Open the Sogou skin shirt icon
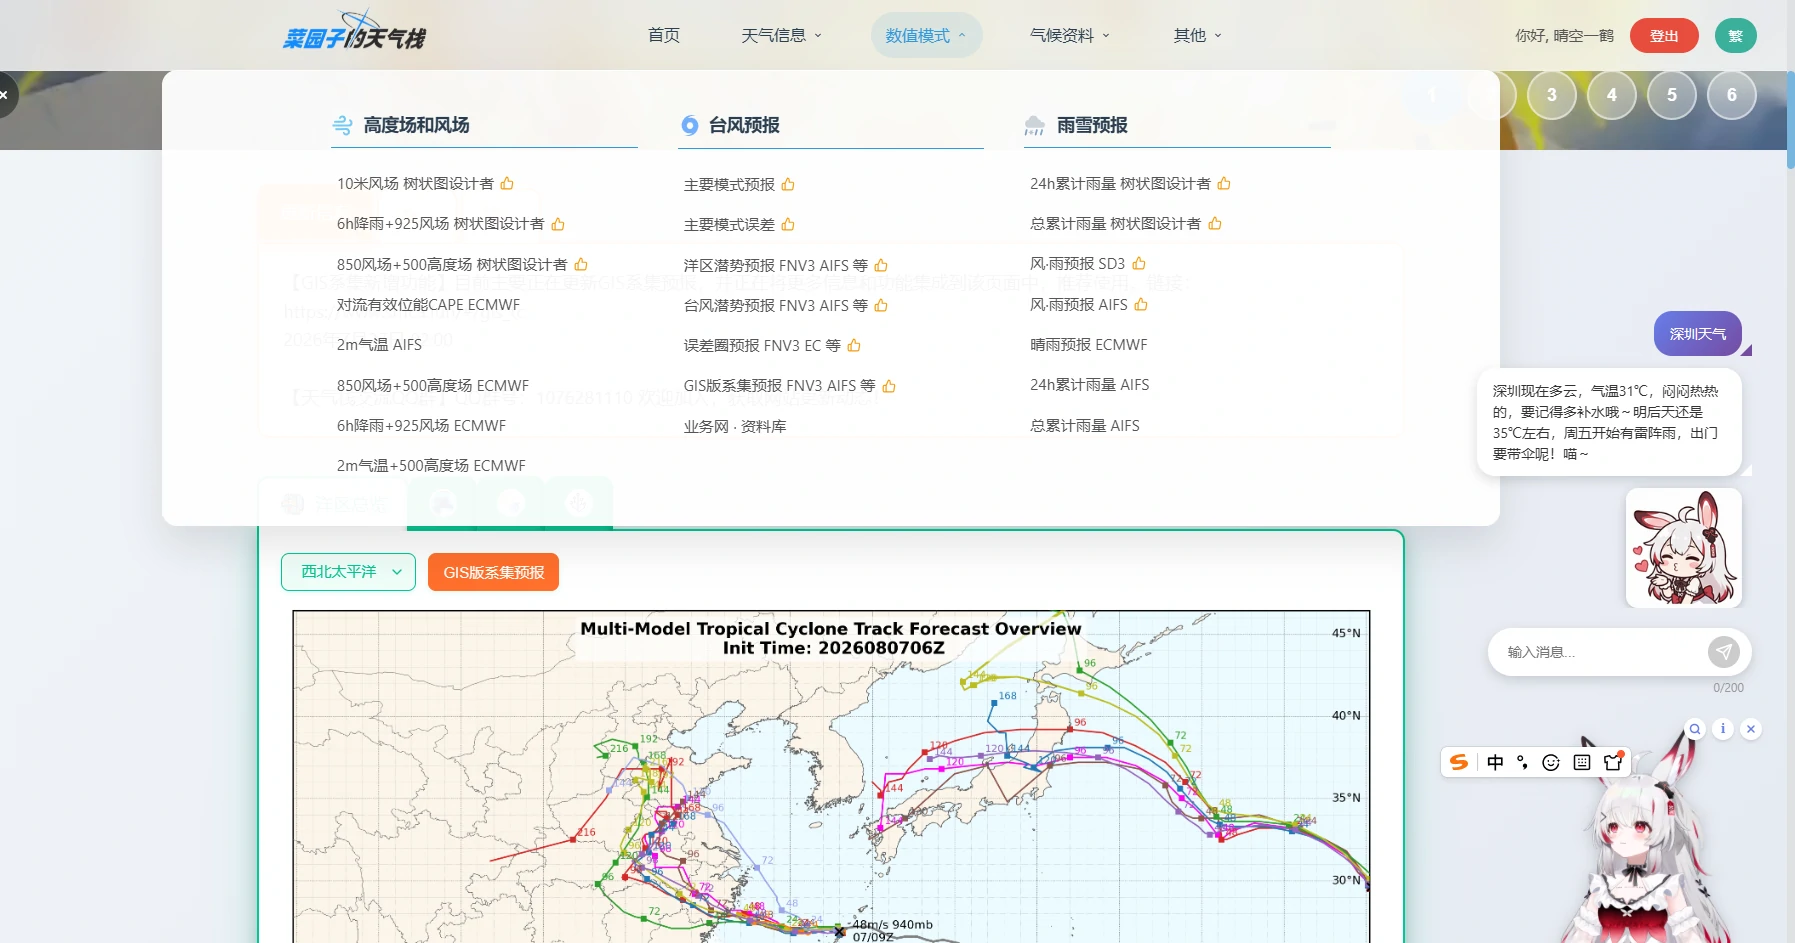 coord(1612,762)
